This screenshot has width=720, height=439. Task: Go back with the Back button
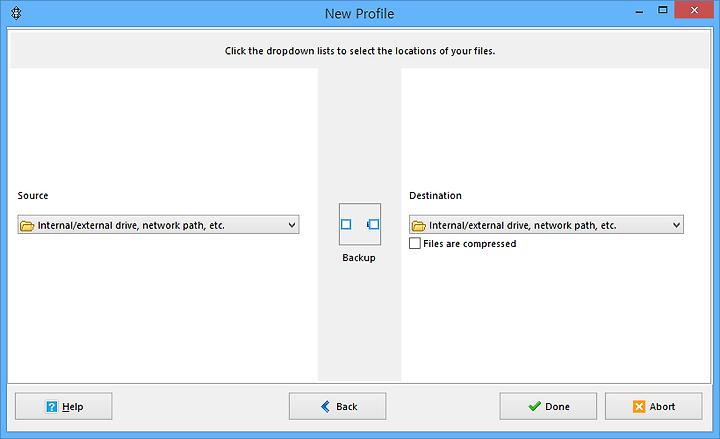(338, 406)
